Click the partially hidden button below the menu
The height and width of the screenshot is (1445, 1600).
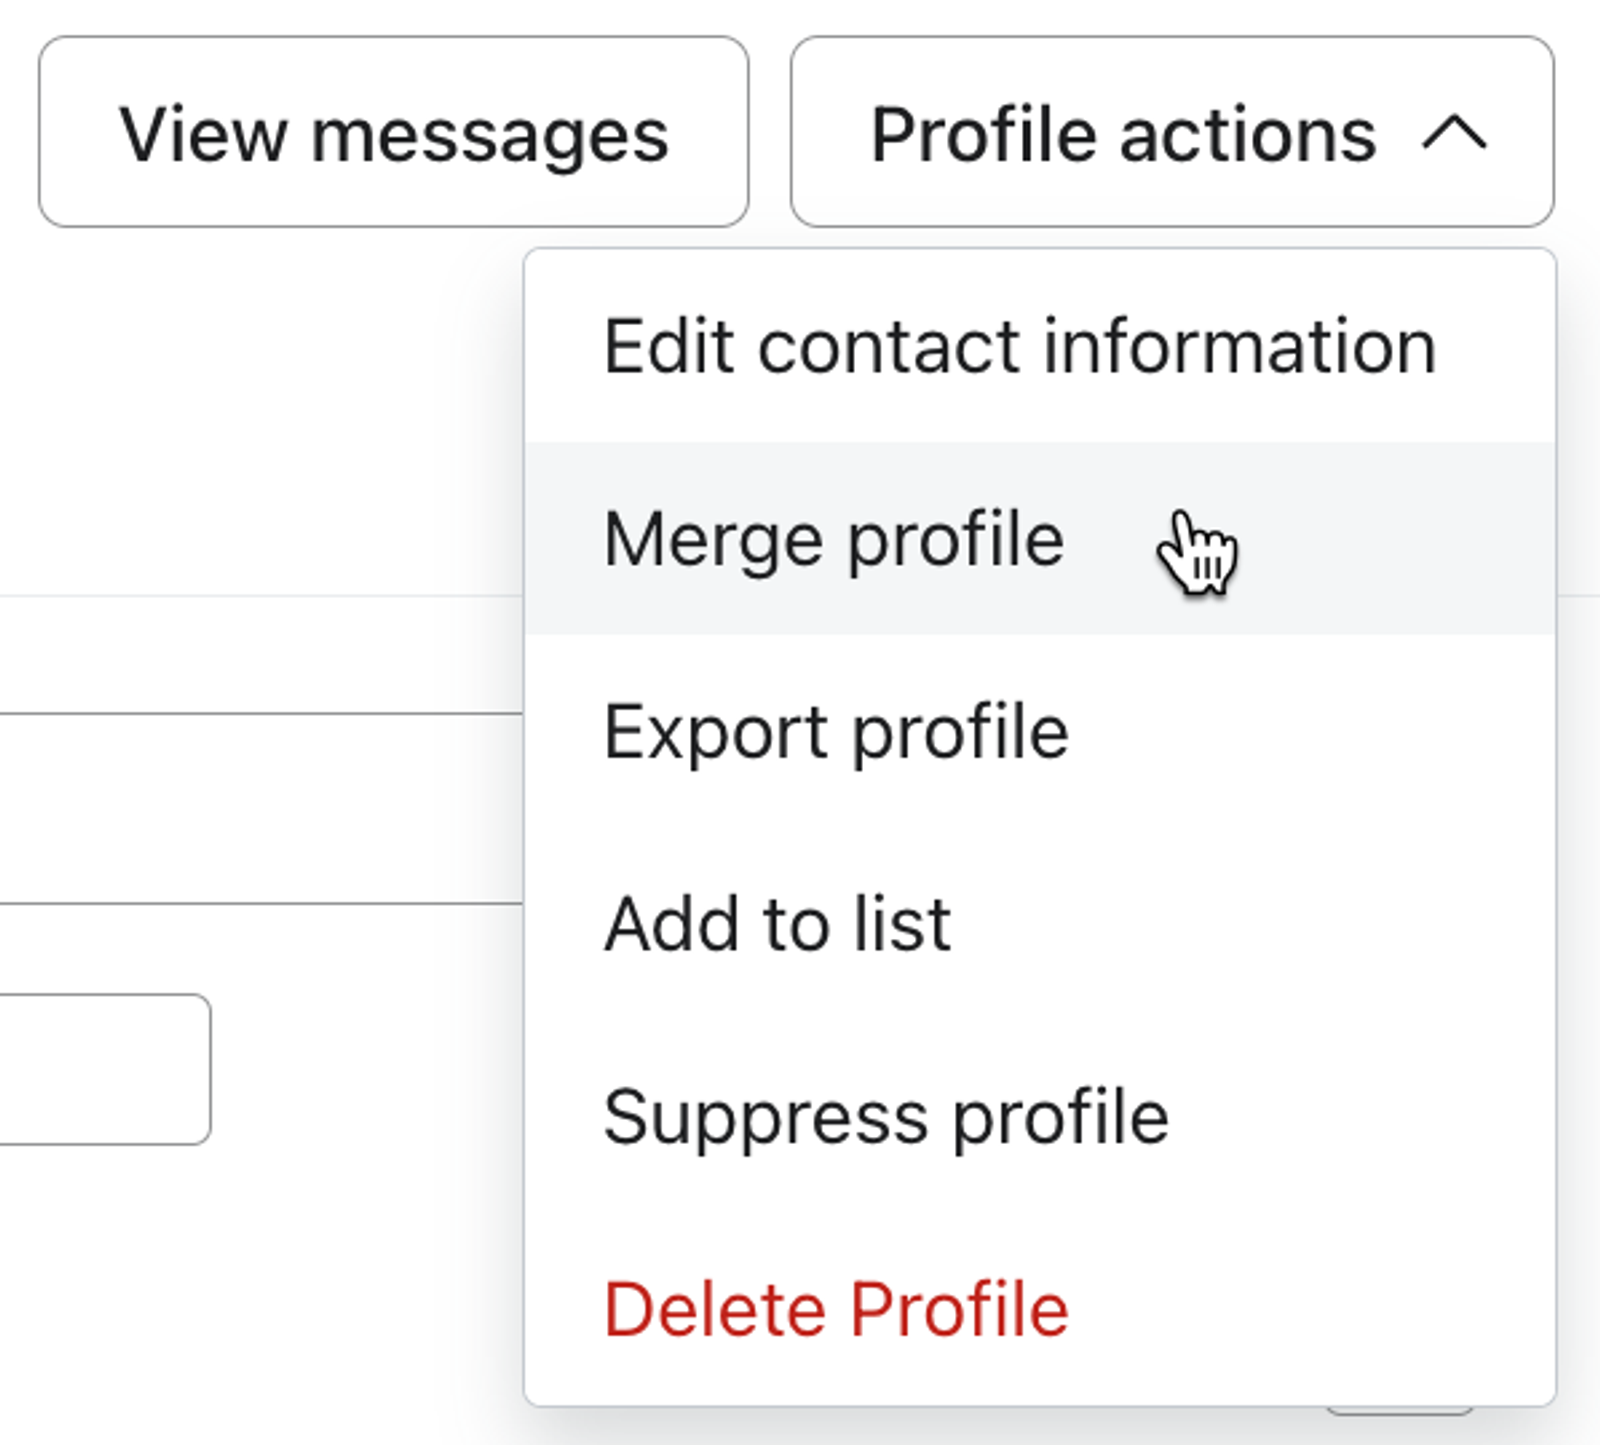point(1399,1410)
